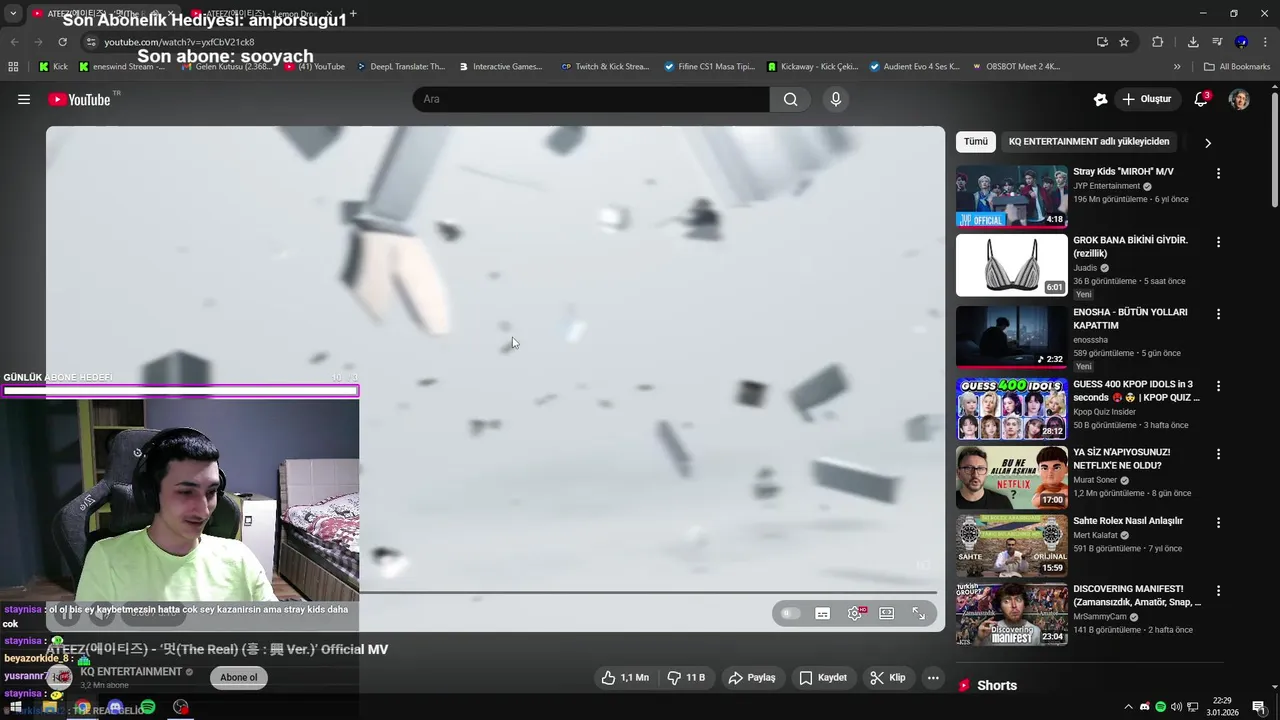
Task: Open Stray Kids MIROH M/V thumbnail
Action: (1011, 196)
